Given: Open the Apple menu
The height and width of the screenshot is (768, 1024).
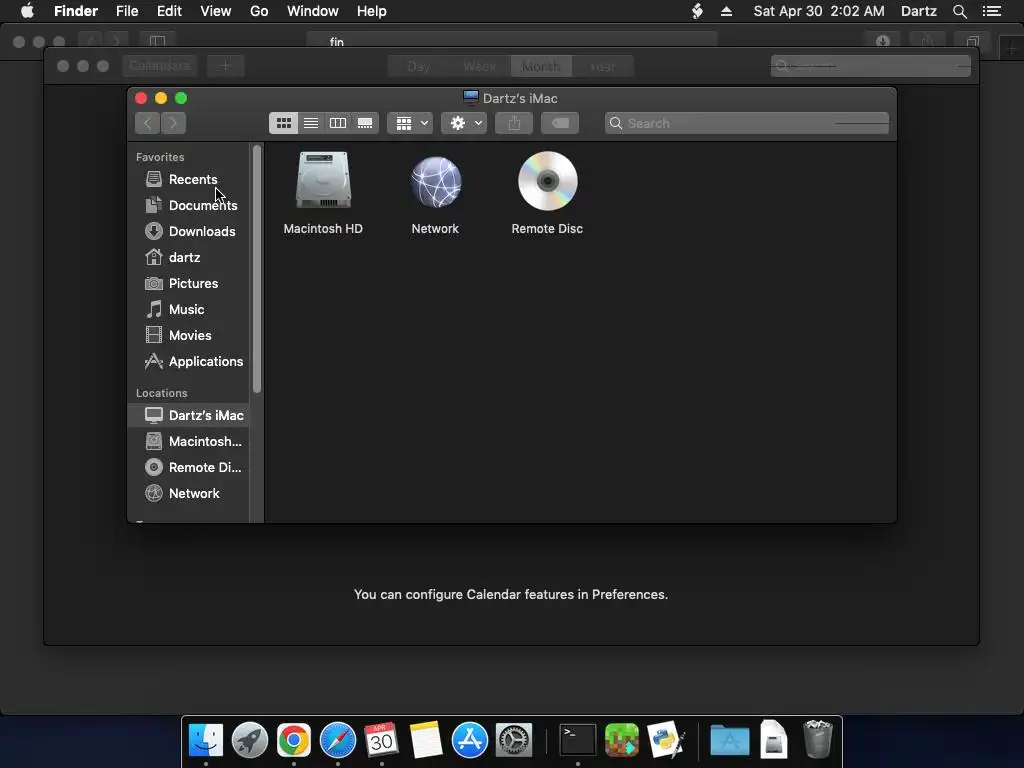Looking at the screenshot, I should click(27, 11).
